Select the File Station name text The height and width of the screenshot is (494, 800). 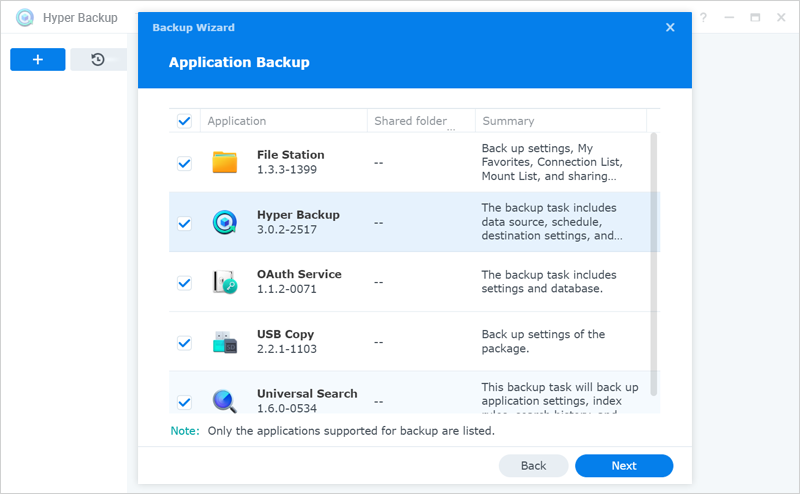point(290,155)
